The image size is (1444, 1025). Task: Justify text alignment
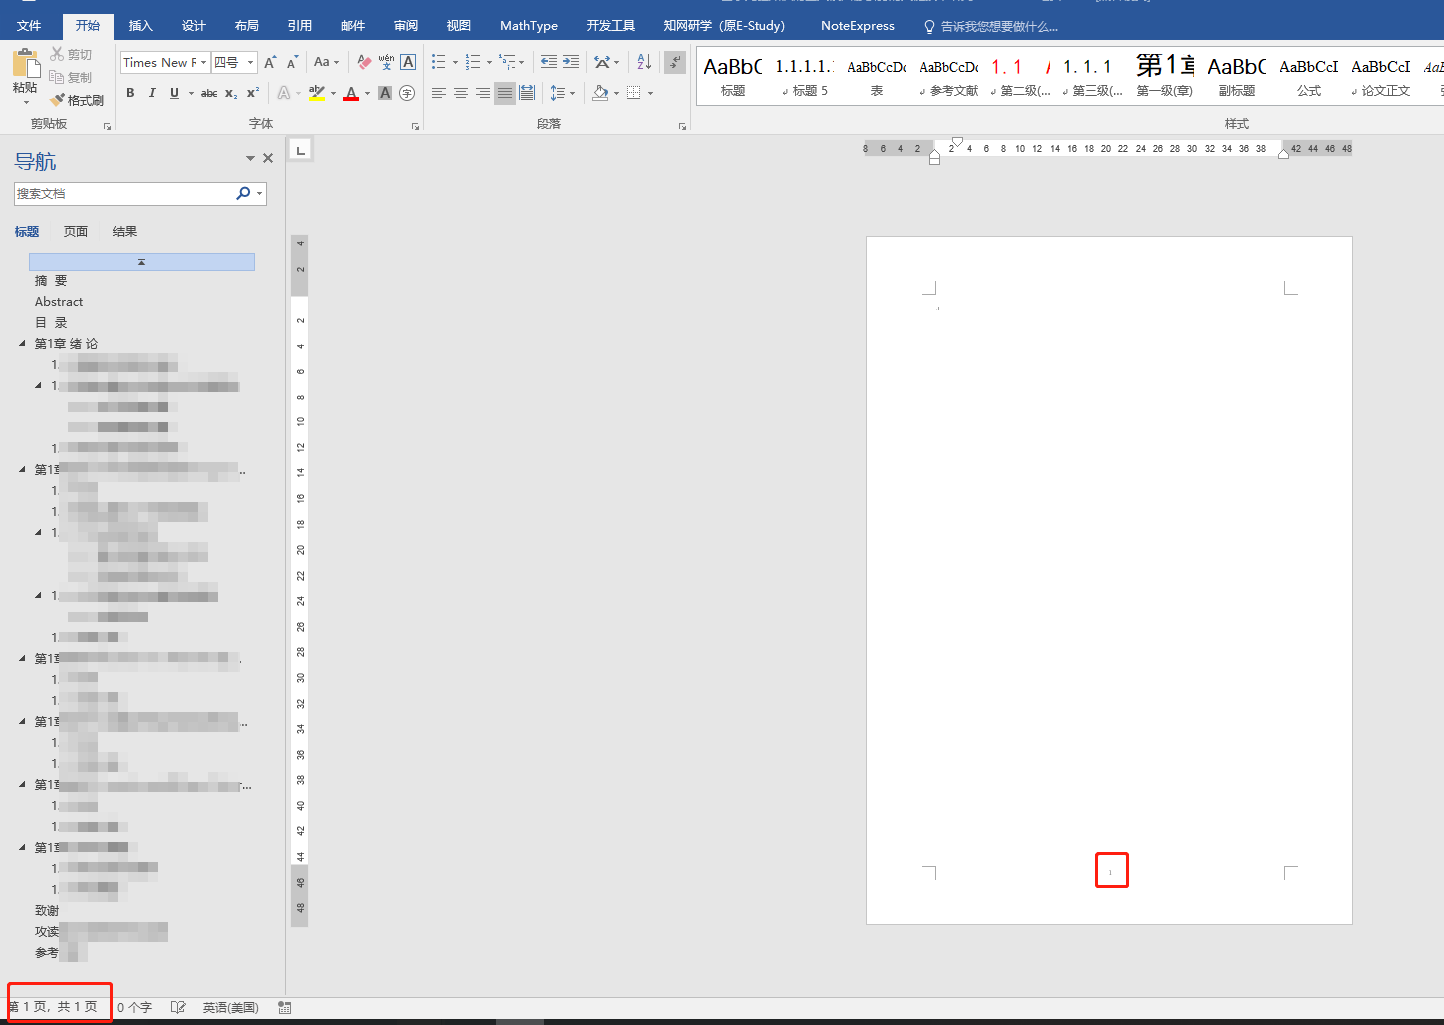click(505, 93)
